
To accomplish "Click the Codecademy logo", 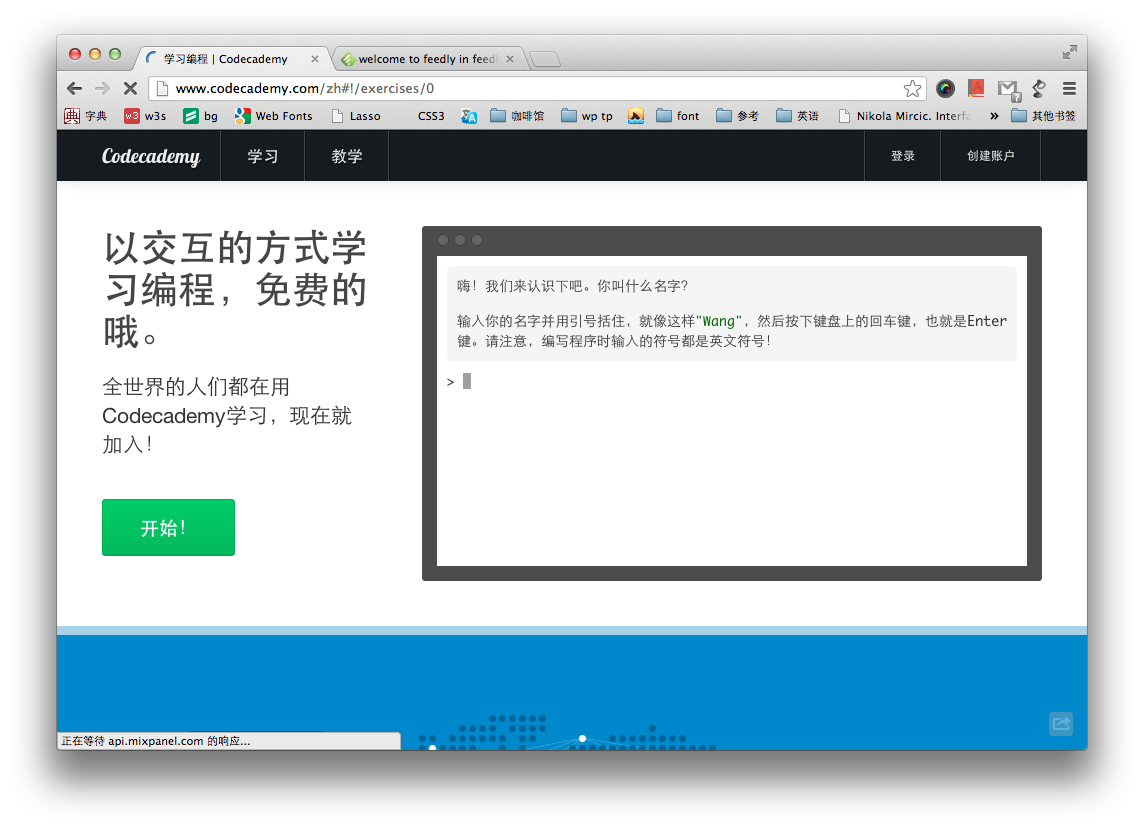I will [x=151, y=155].
